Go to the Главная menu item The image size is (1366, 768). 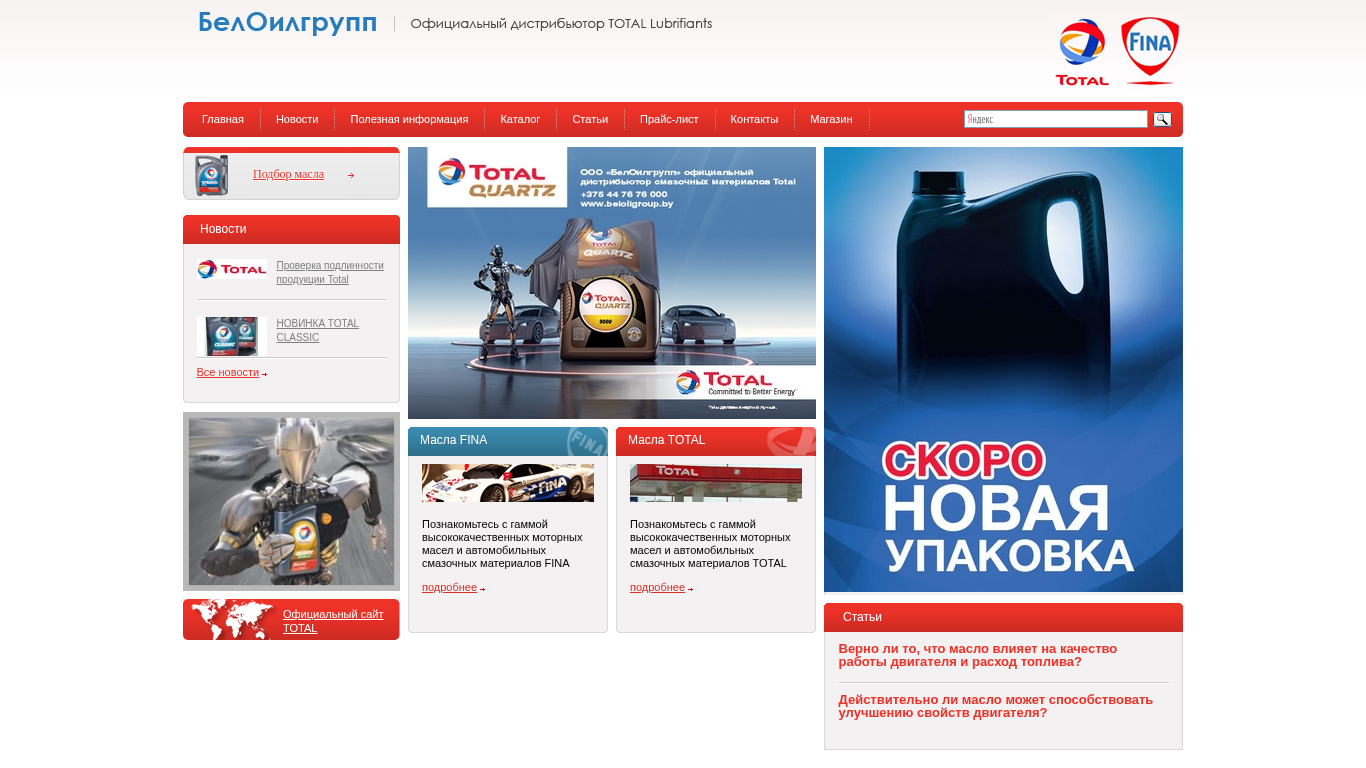pyautogui.click(x=223, y=119)
